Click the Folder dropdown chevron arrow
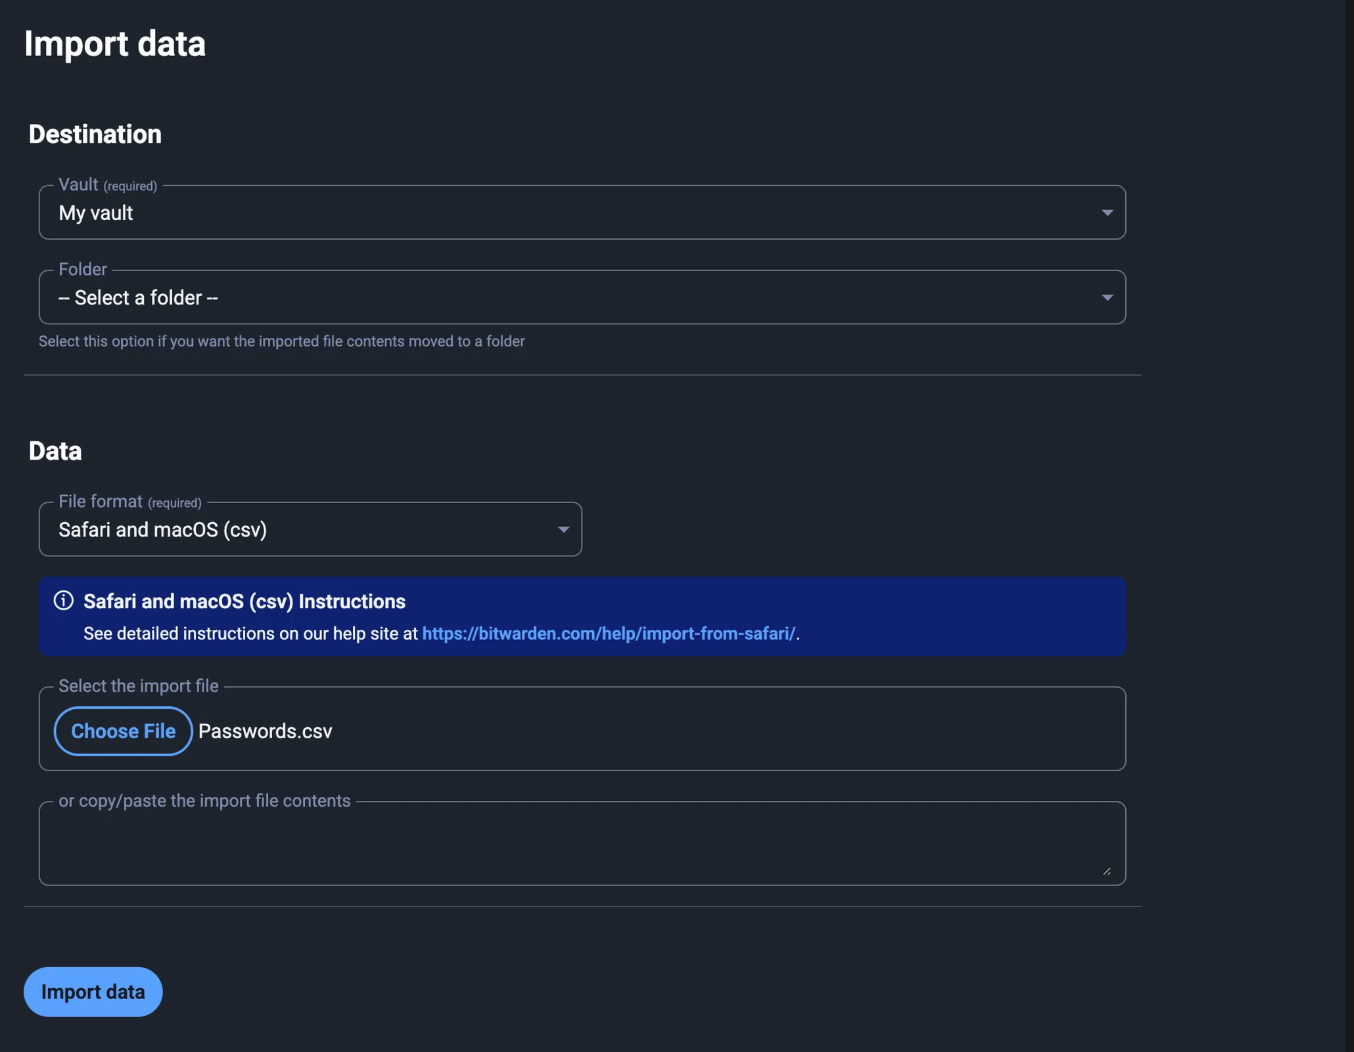Screen dimensions: 1354x1052 [1107, 297]
